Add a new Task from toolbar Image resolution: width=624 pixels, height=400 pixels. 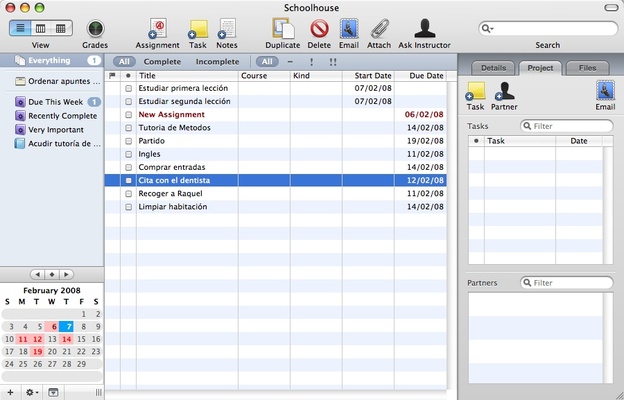198,29
